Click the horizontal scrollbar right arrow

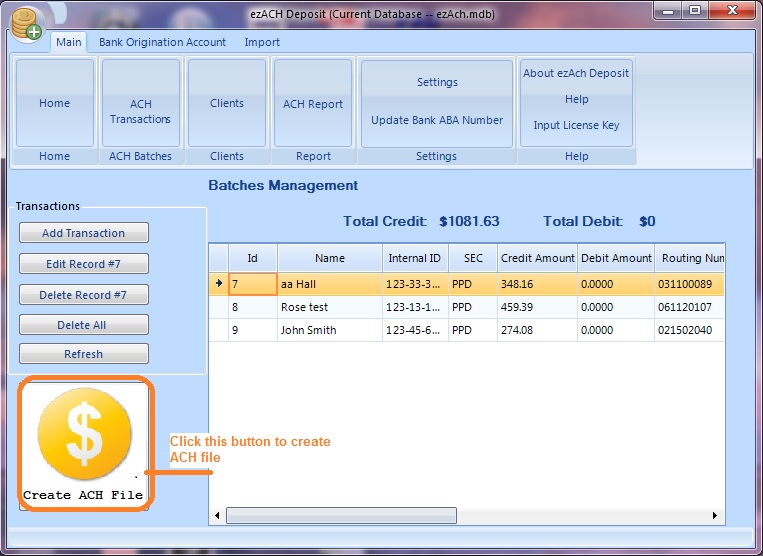click(x=715, y=516)
